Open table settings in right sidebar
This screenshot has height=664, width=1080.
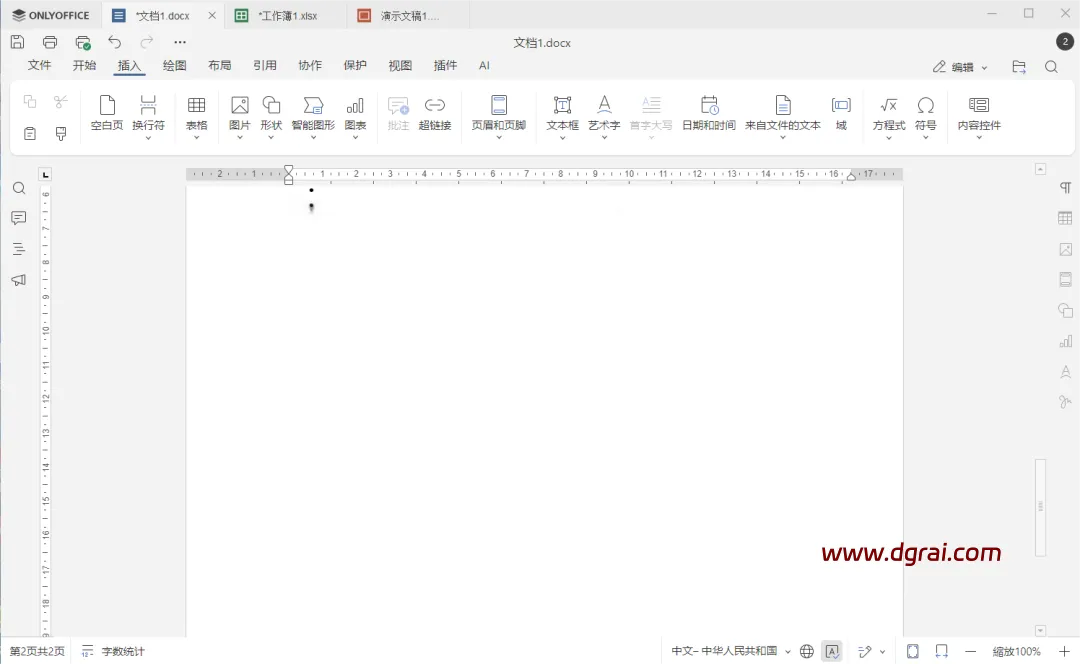1066,218
